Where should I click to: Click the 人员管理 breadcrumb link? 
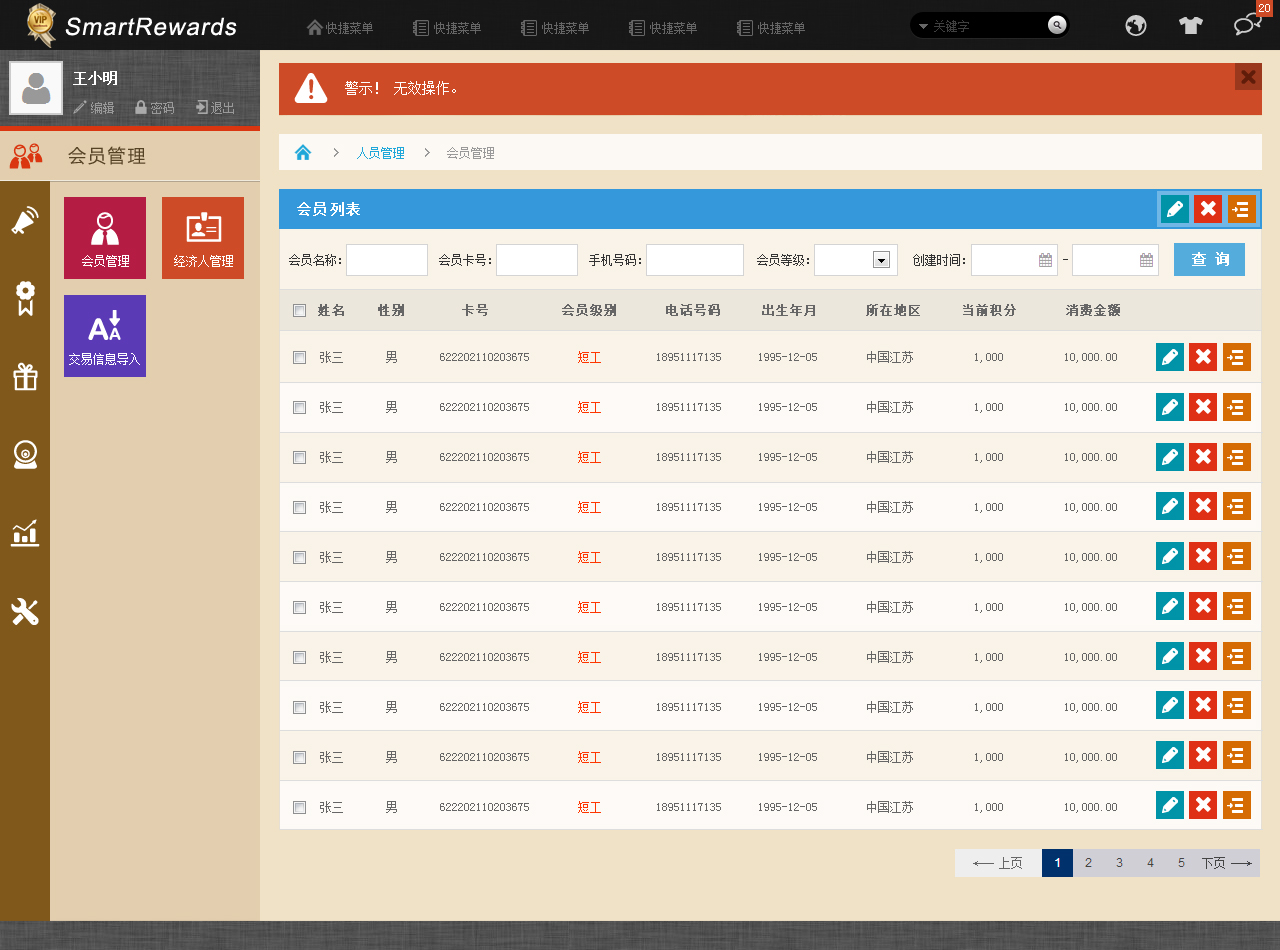(381, 154)
